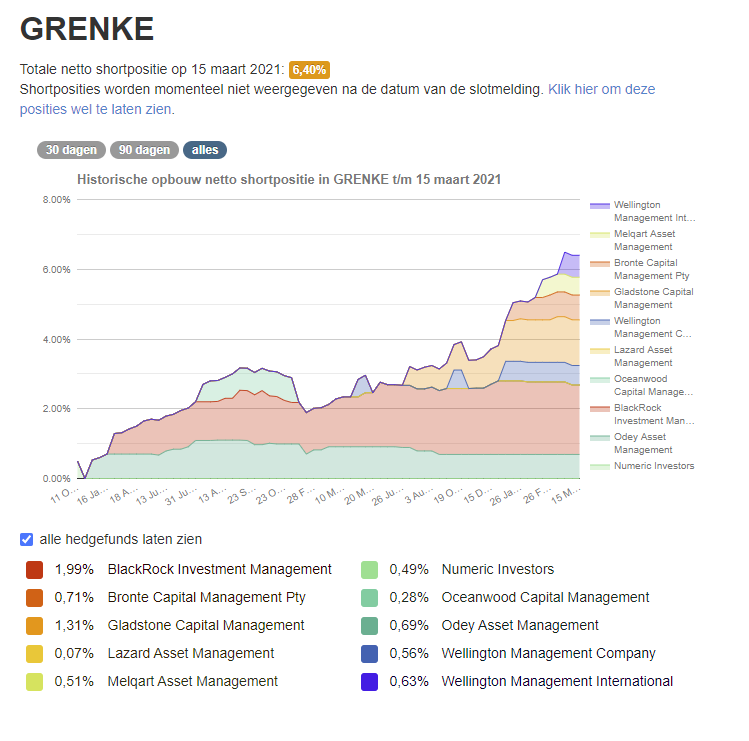Click BlackRock Investment Management red swatch

click(34, 569)
